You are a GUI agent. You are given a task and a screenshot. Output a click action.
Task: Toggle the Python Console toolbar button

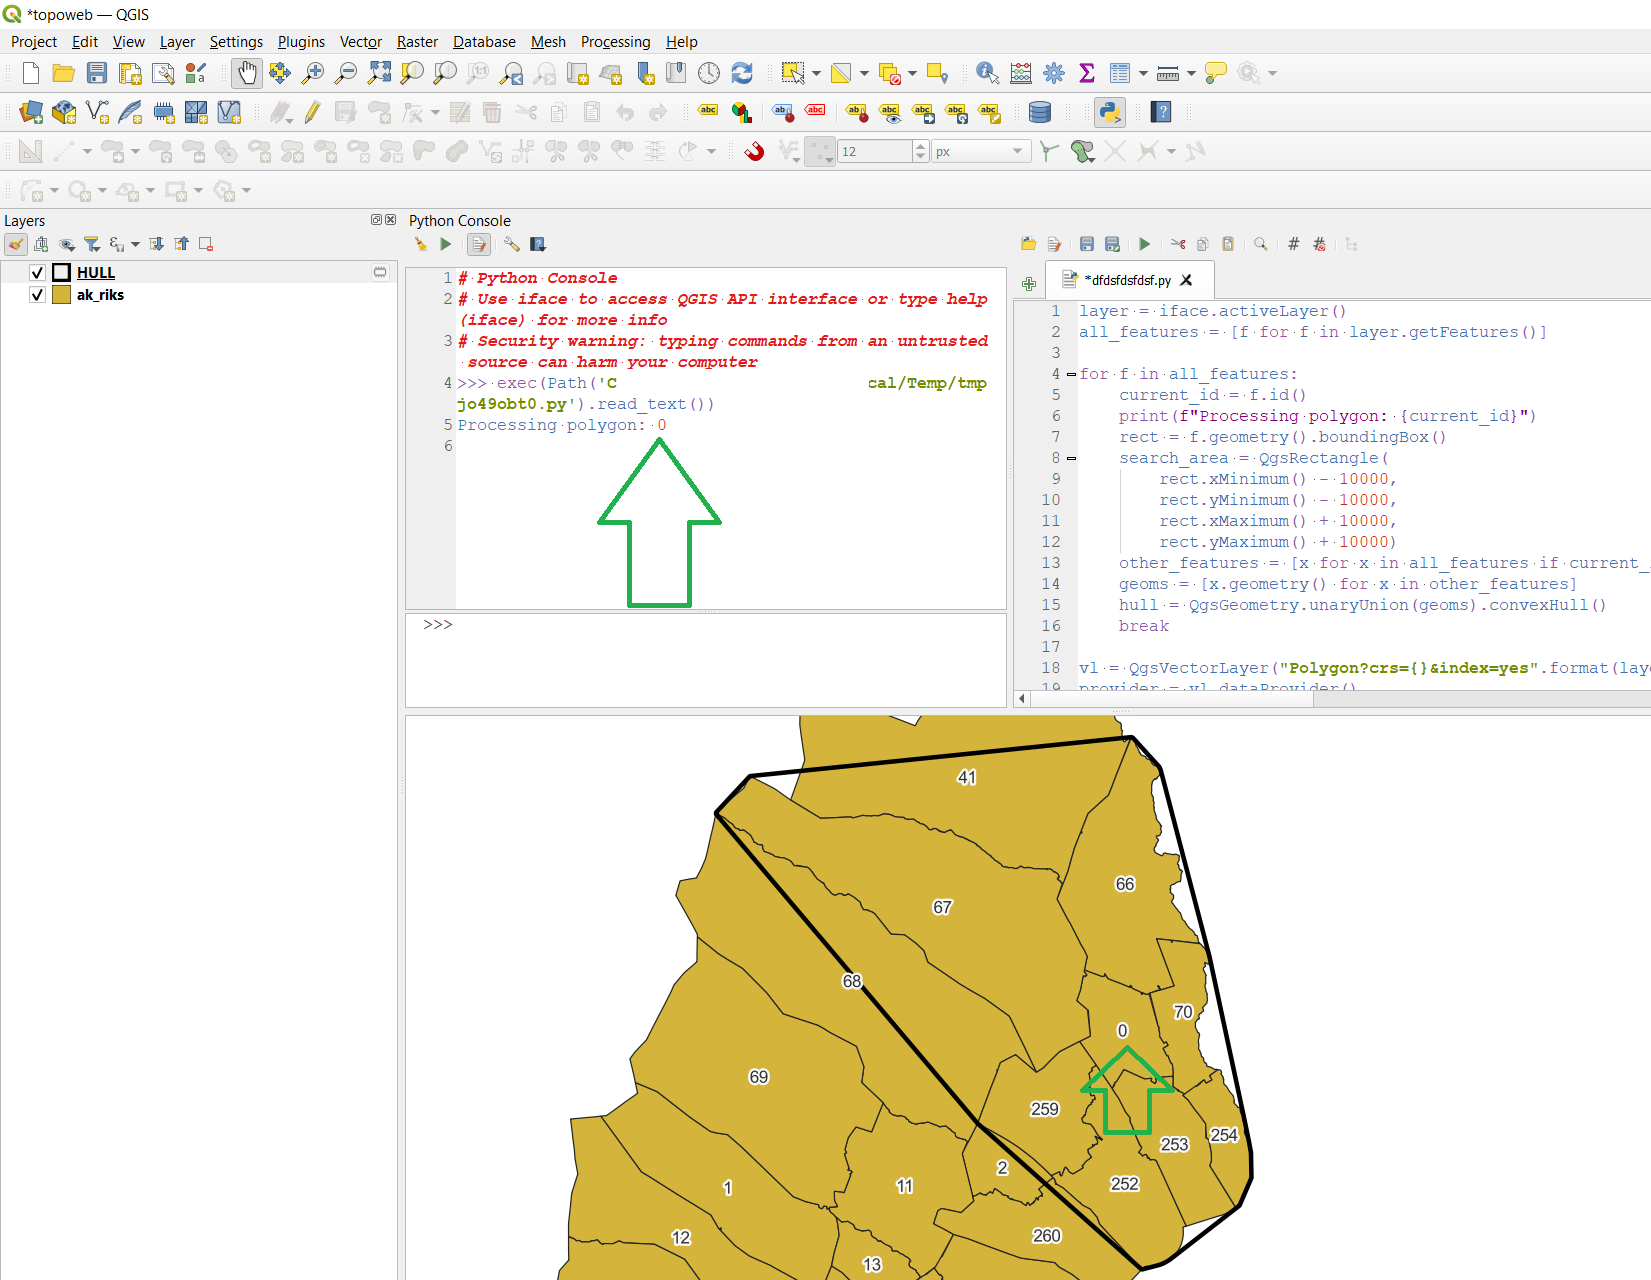pyautogui.click(x=1110, y=112)
